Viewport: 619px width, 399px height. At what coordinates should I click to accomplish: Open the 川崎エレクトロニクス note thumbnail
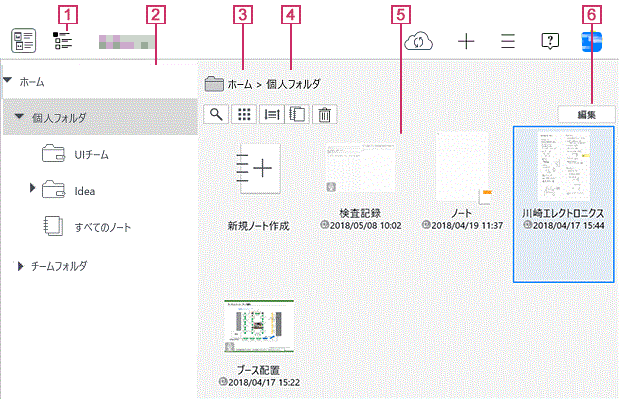564,167
